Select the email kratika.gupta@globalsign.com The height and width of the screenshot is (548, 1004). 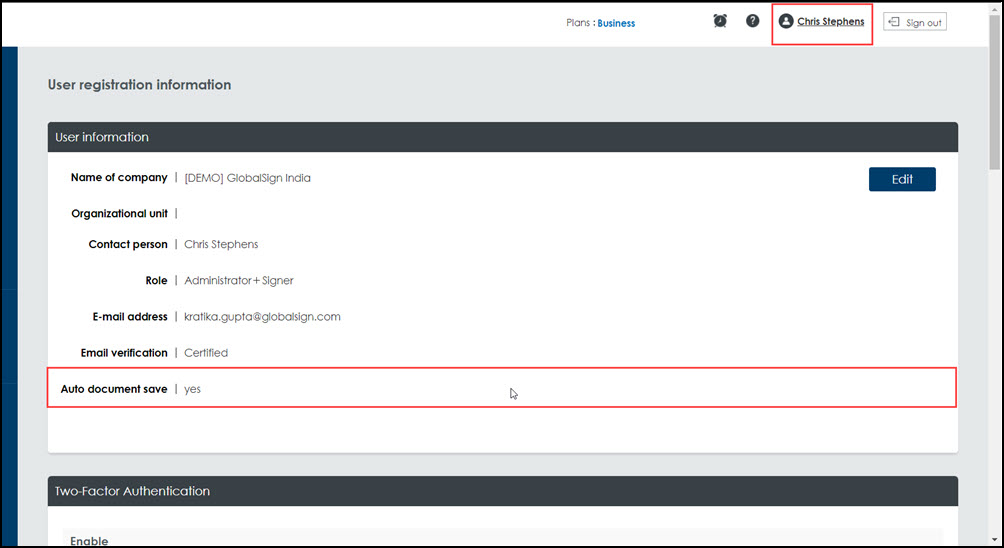pyautogui.click(x=263, y=317)
